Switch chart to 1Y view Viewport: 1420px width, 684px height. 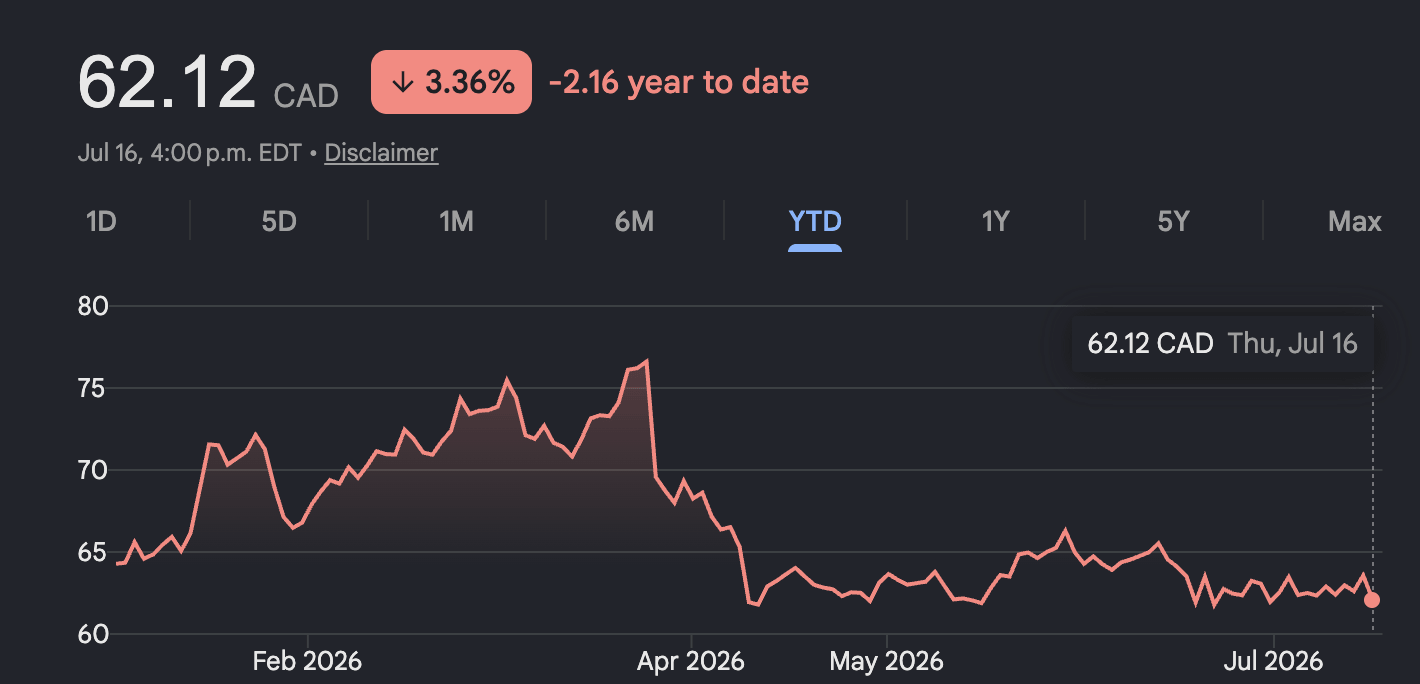[995, 221]
